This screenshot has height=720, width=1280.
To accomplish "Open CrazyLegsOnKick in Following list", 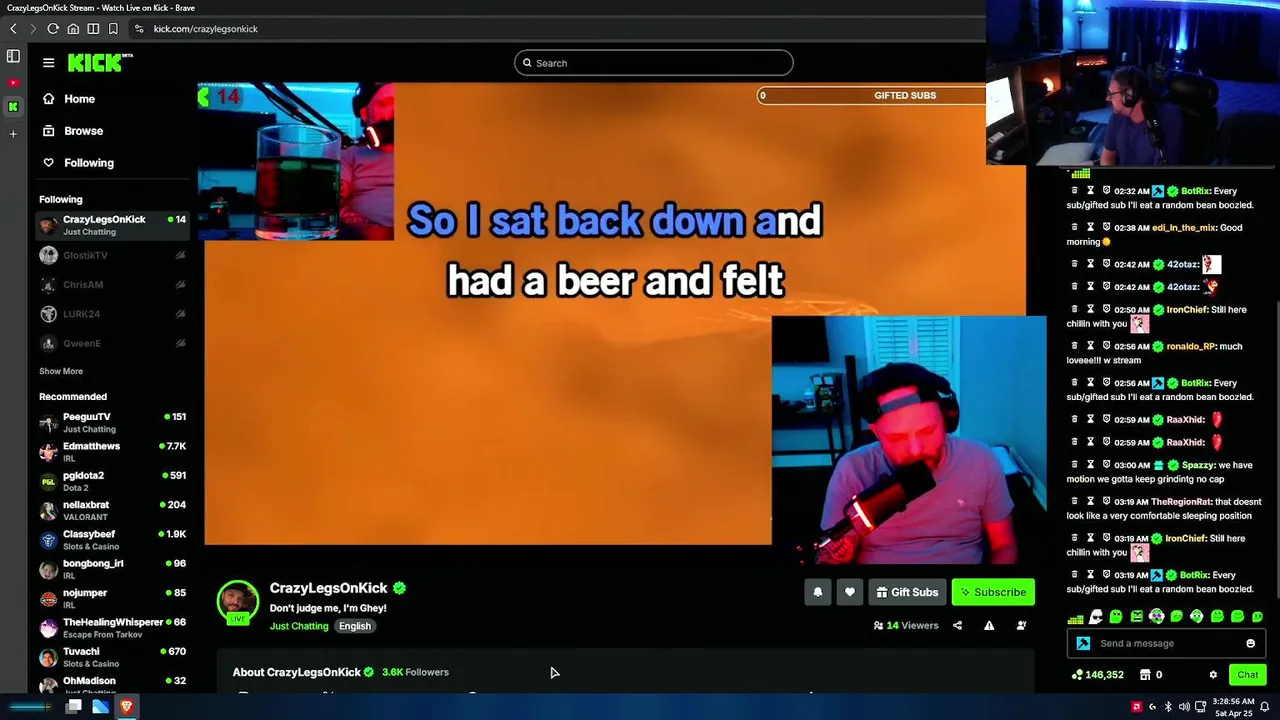I will [x=112, y=225].
